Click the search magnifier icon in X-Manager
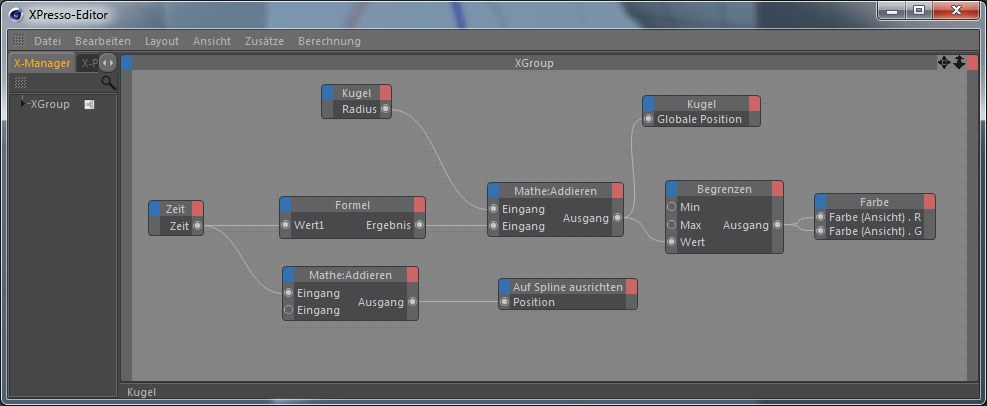Image resolution: width=987 pixels, height=406 pixels. tap(108, 82)
